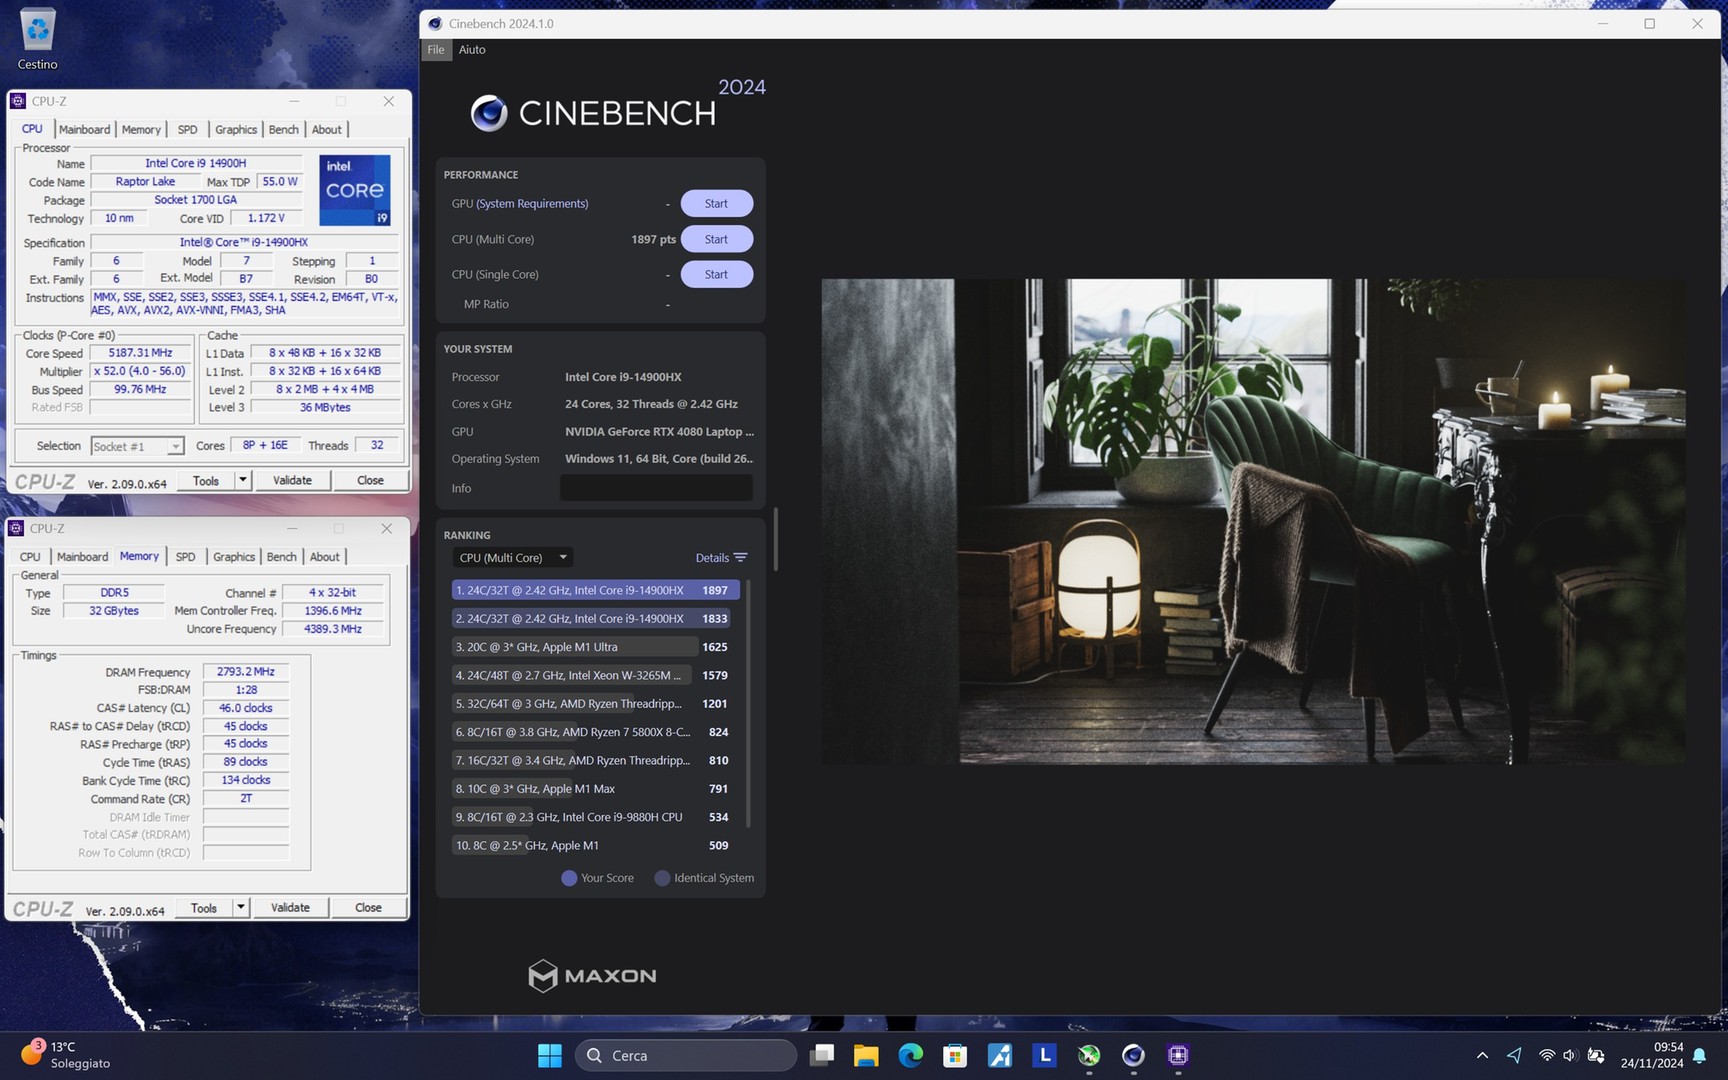Open Bench tab in CPU-Z Memory window
The image size is (1728, 1080).
pyautogui.click(x=281, y=557)
